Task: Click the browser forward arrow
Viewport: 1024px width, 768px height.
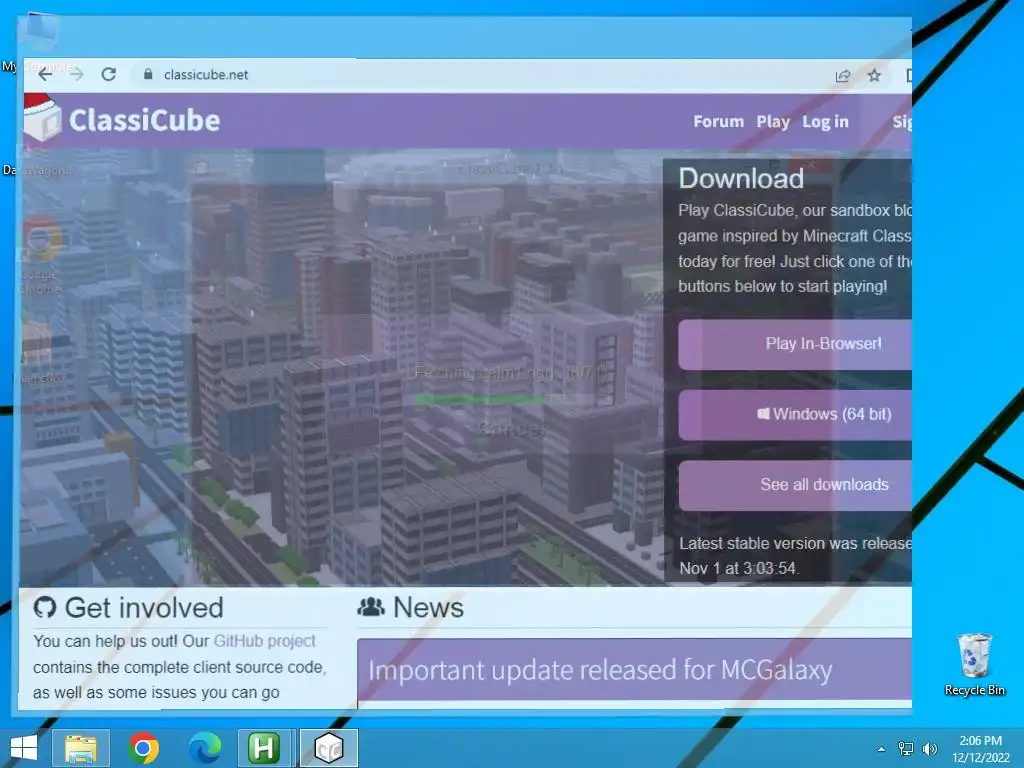Action: [x=76, y=74]
